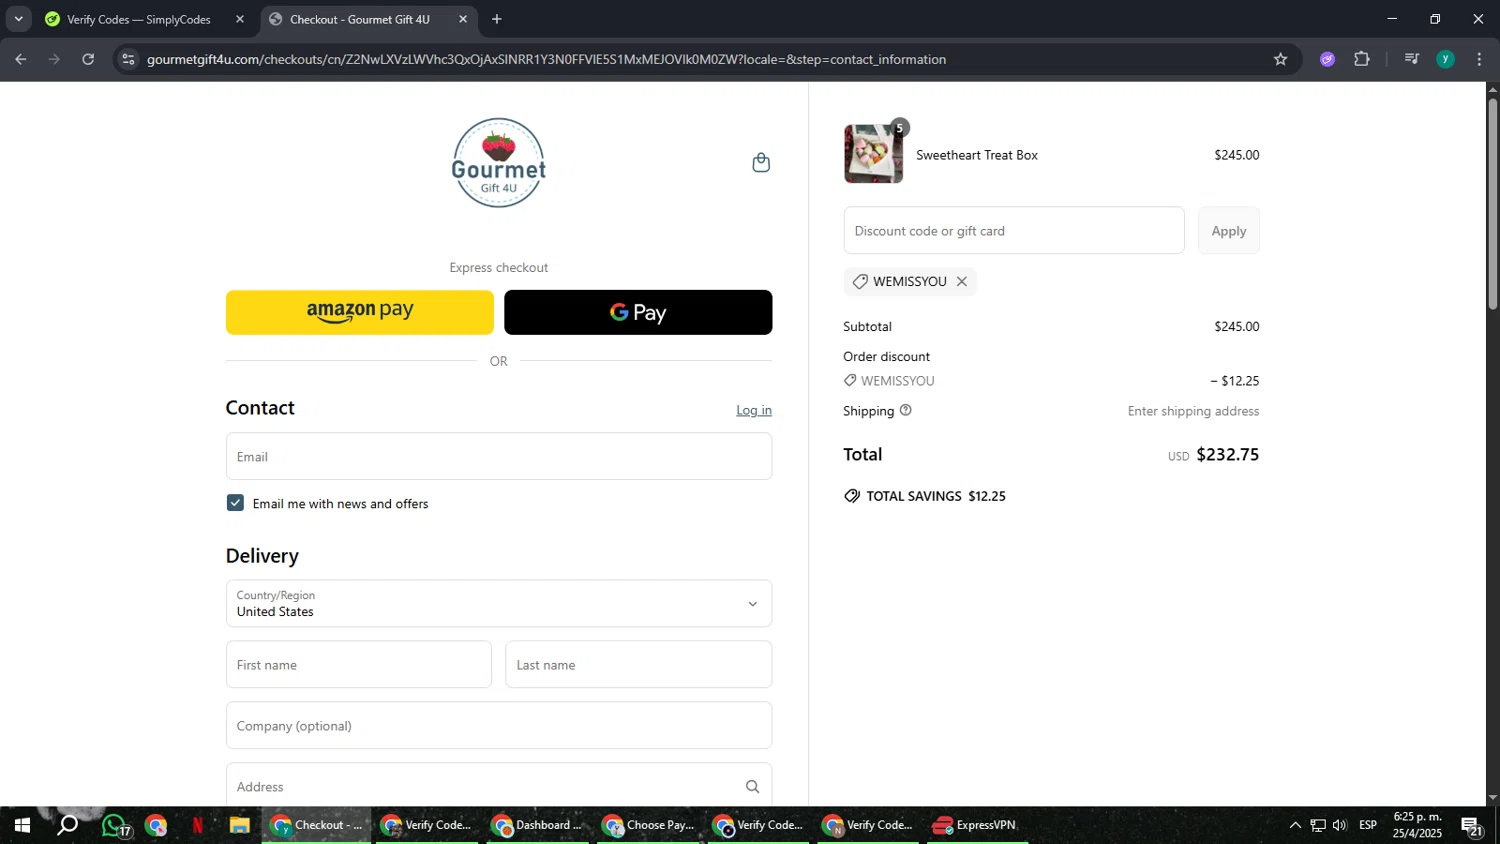Viewport: 1500px width, 844px height.
Task: Open the shopping bag cart icon
Action: tap(761, 163)
